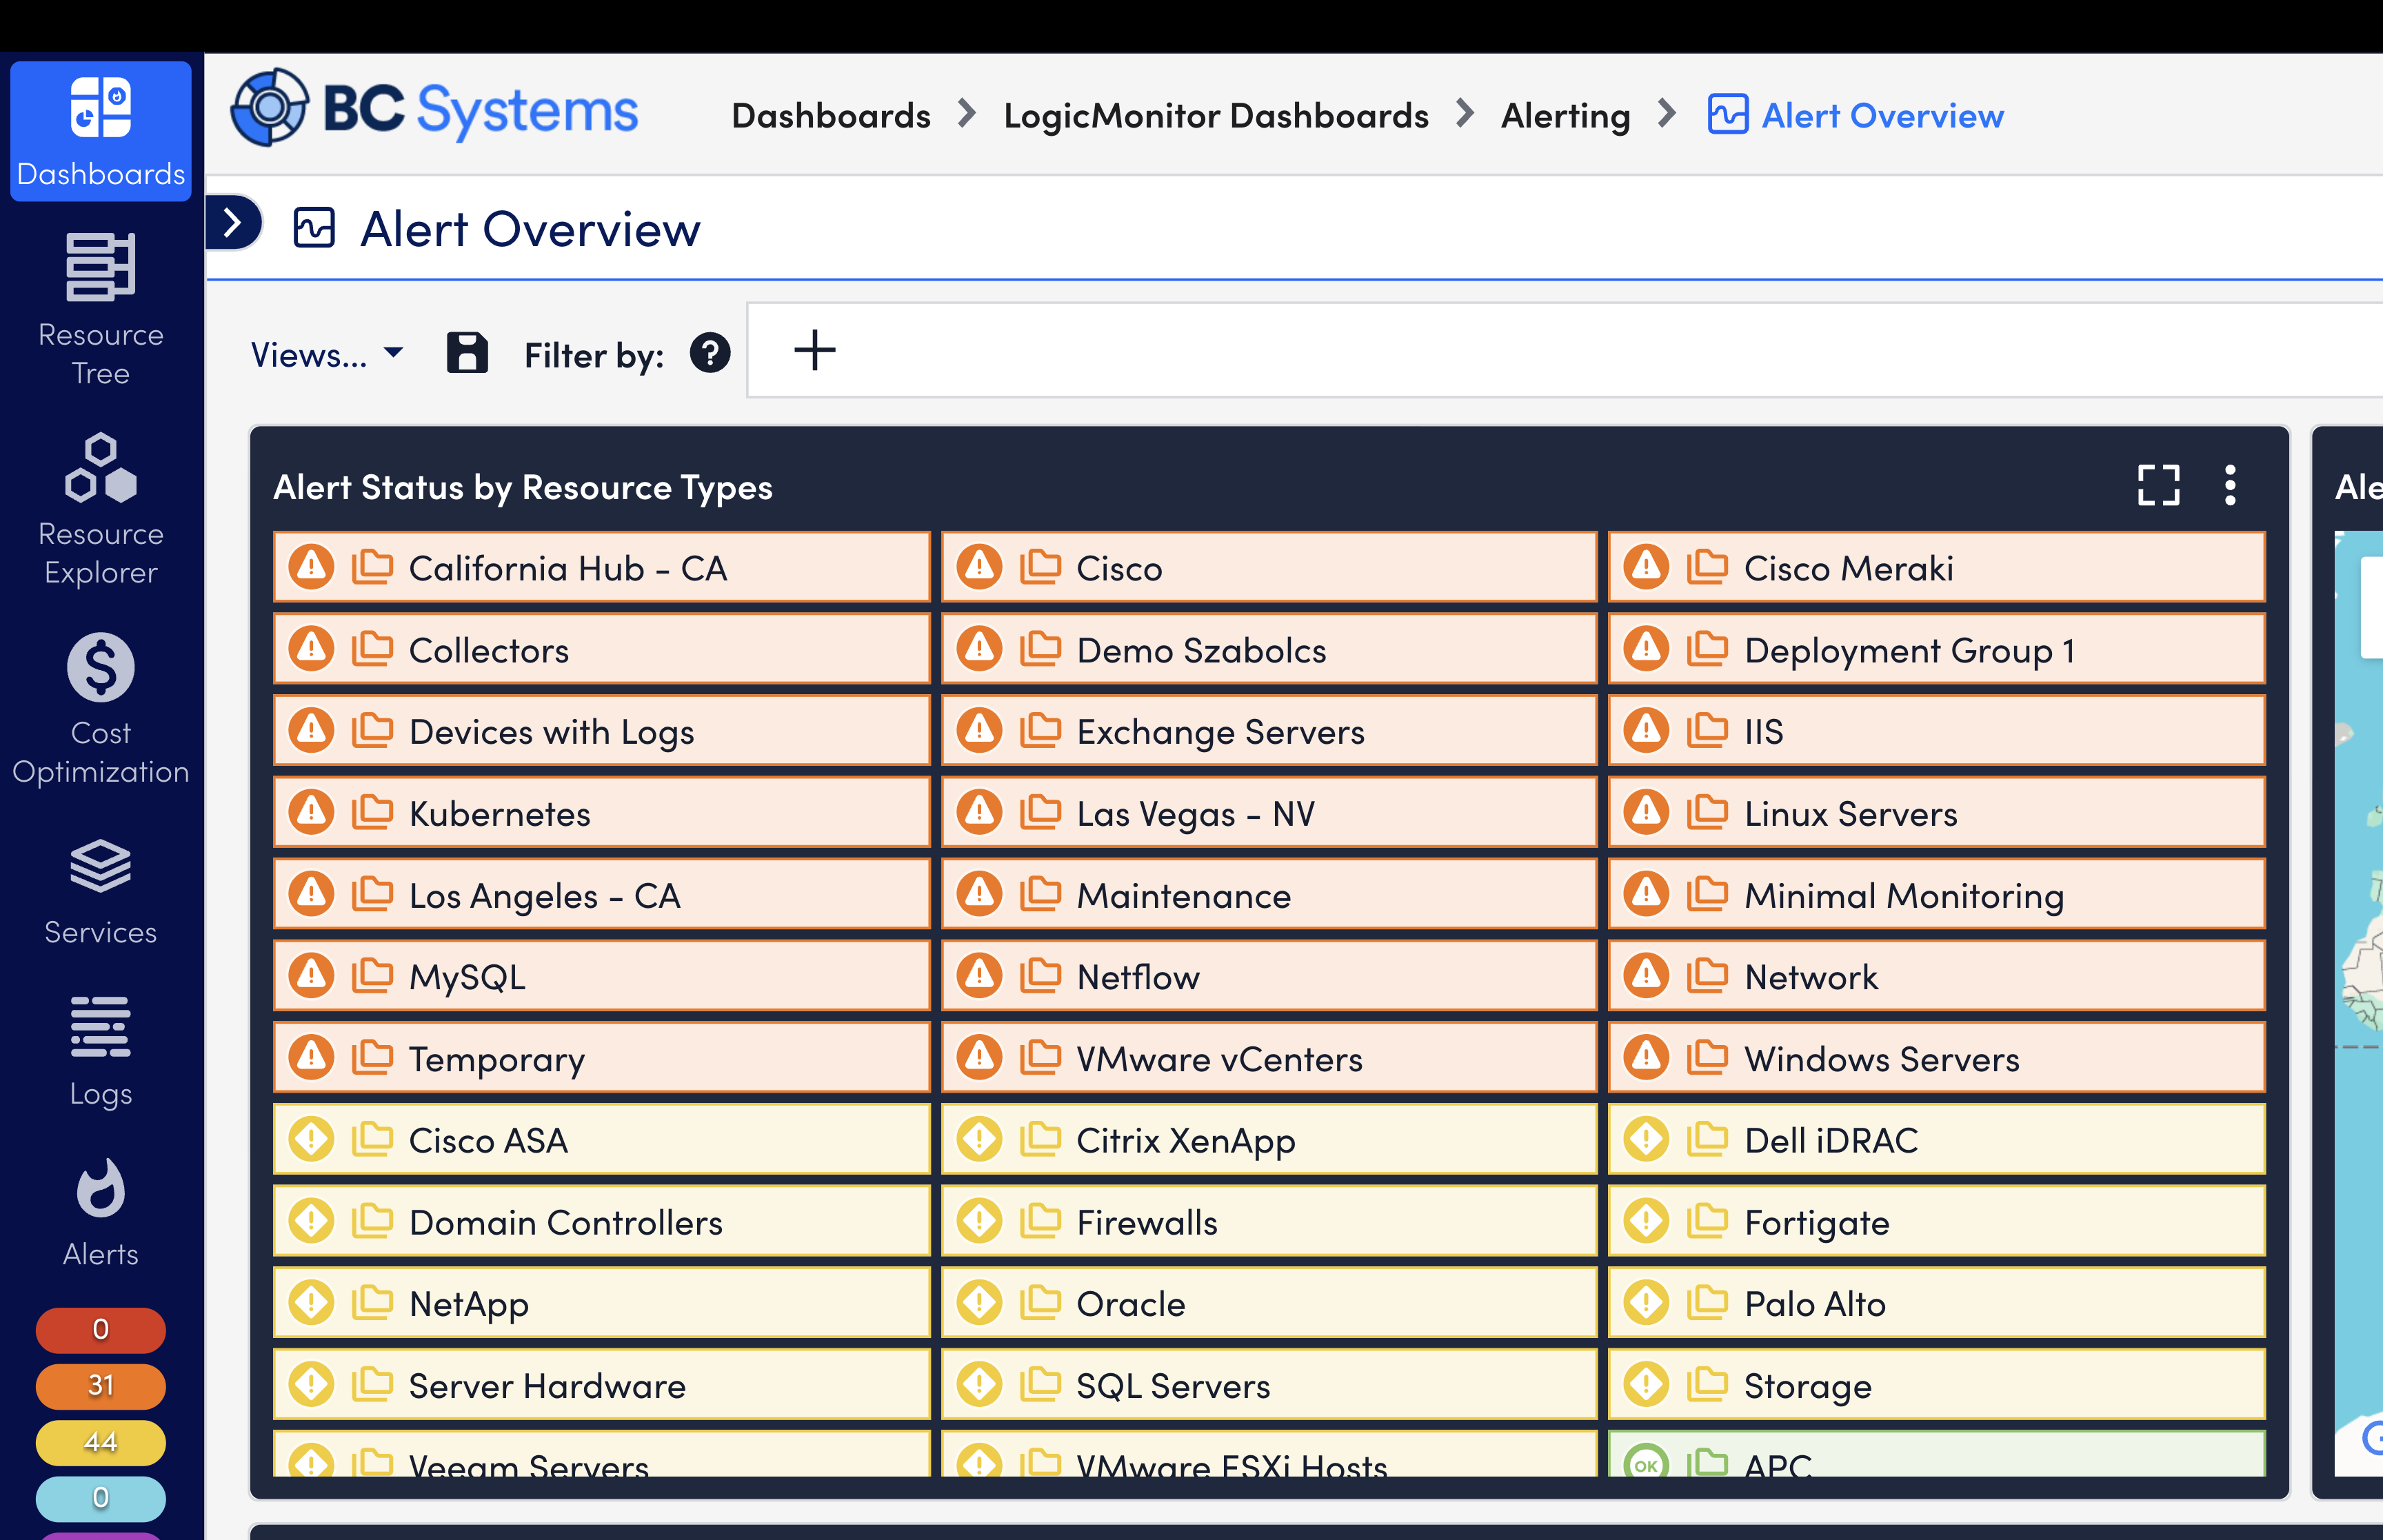Open the VMware vCenters tile
Image resolution: width=2383 pixels, height=1540 pixels.
coord(1269,1058)
